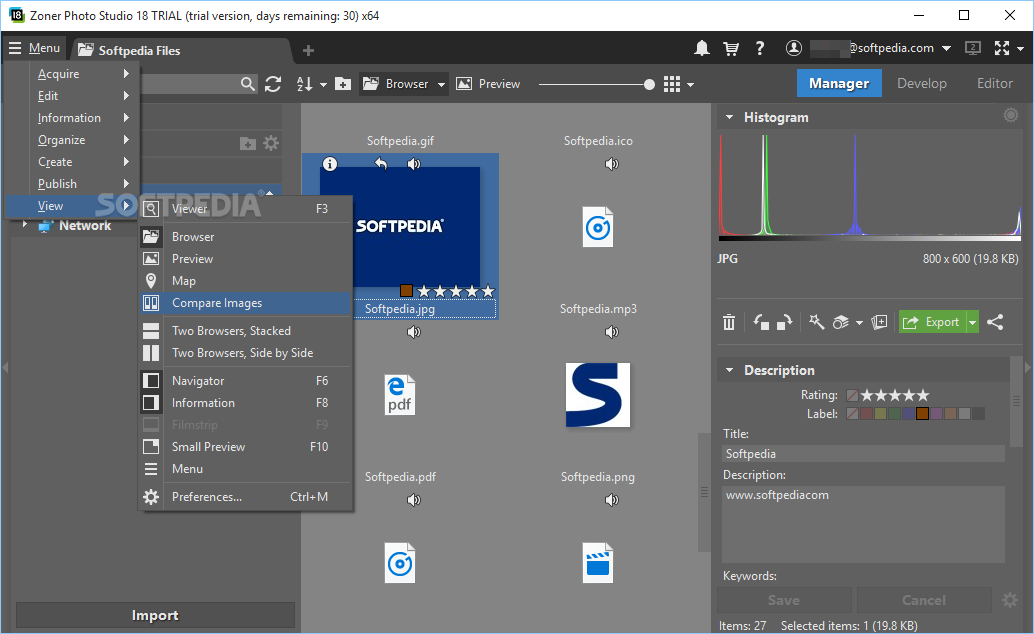Image resolution: width=1034 pixels, height=634 pixels.
Task: Clear the rating with crossed box
Action: click(x=852, y=395)
